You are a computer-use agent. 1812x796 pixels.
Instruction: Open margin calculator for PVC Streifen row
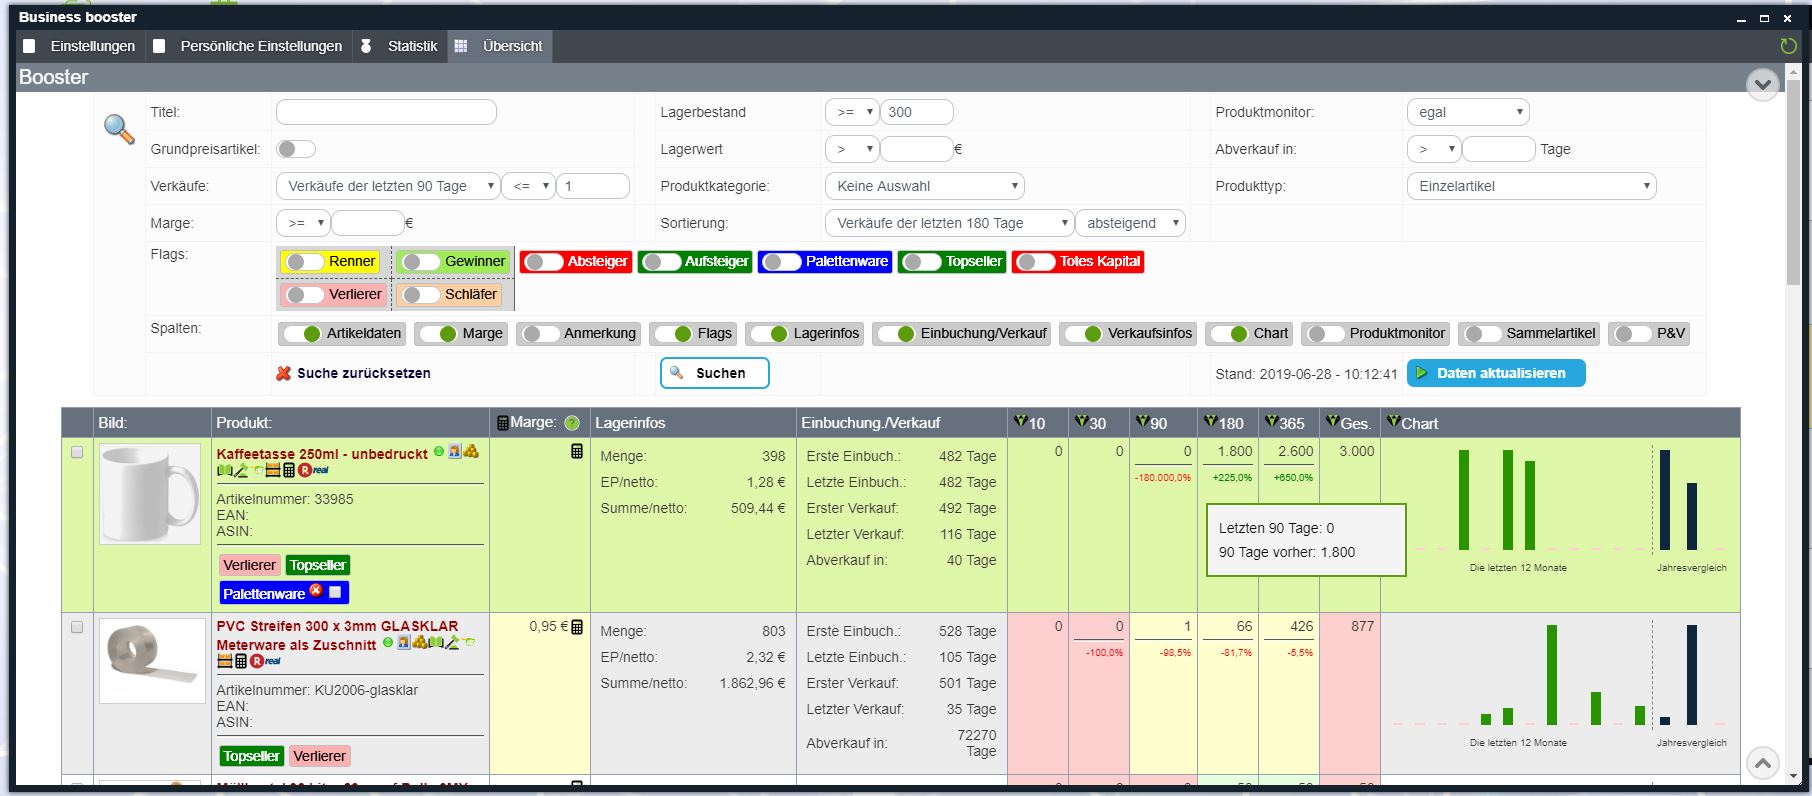point(577,627)
